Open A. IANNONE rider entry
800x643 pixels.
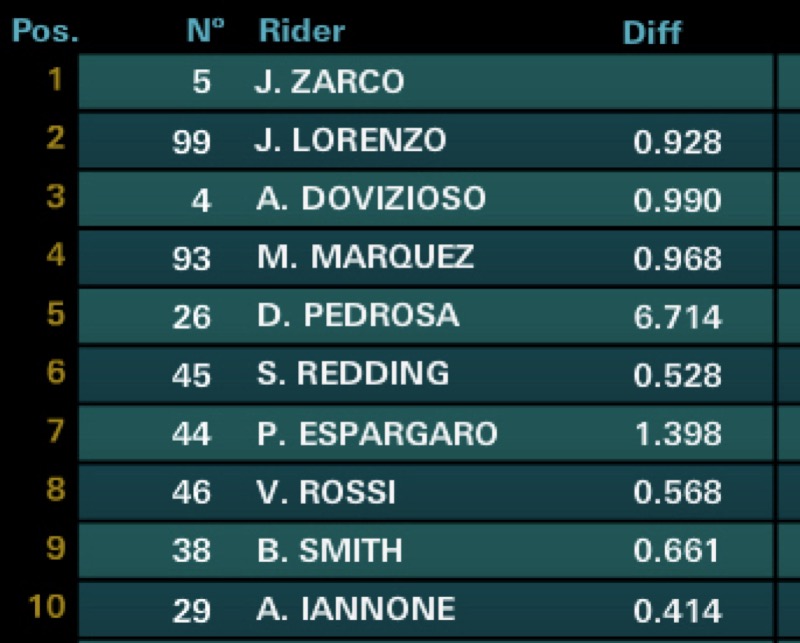pyautogui.click(x=355, y=608)
